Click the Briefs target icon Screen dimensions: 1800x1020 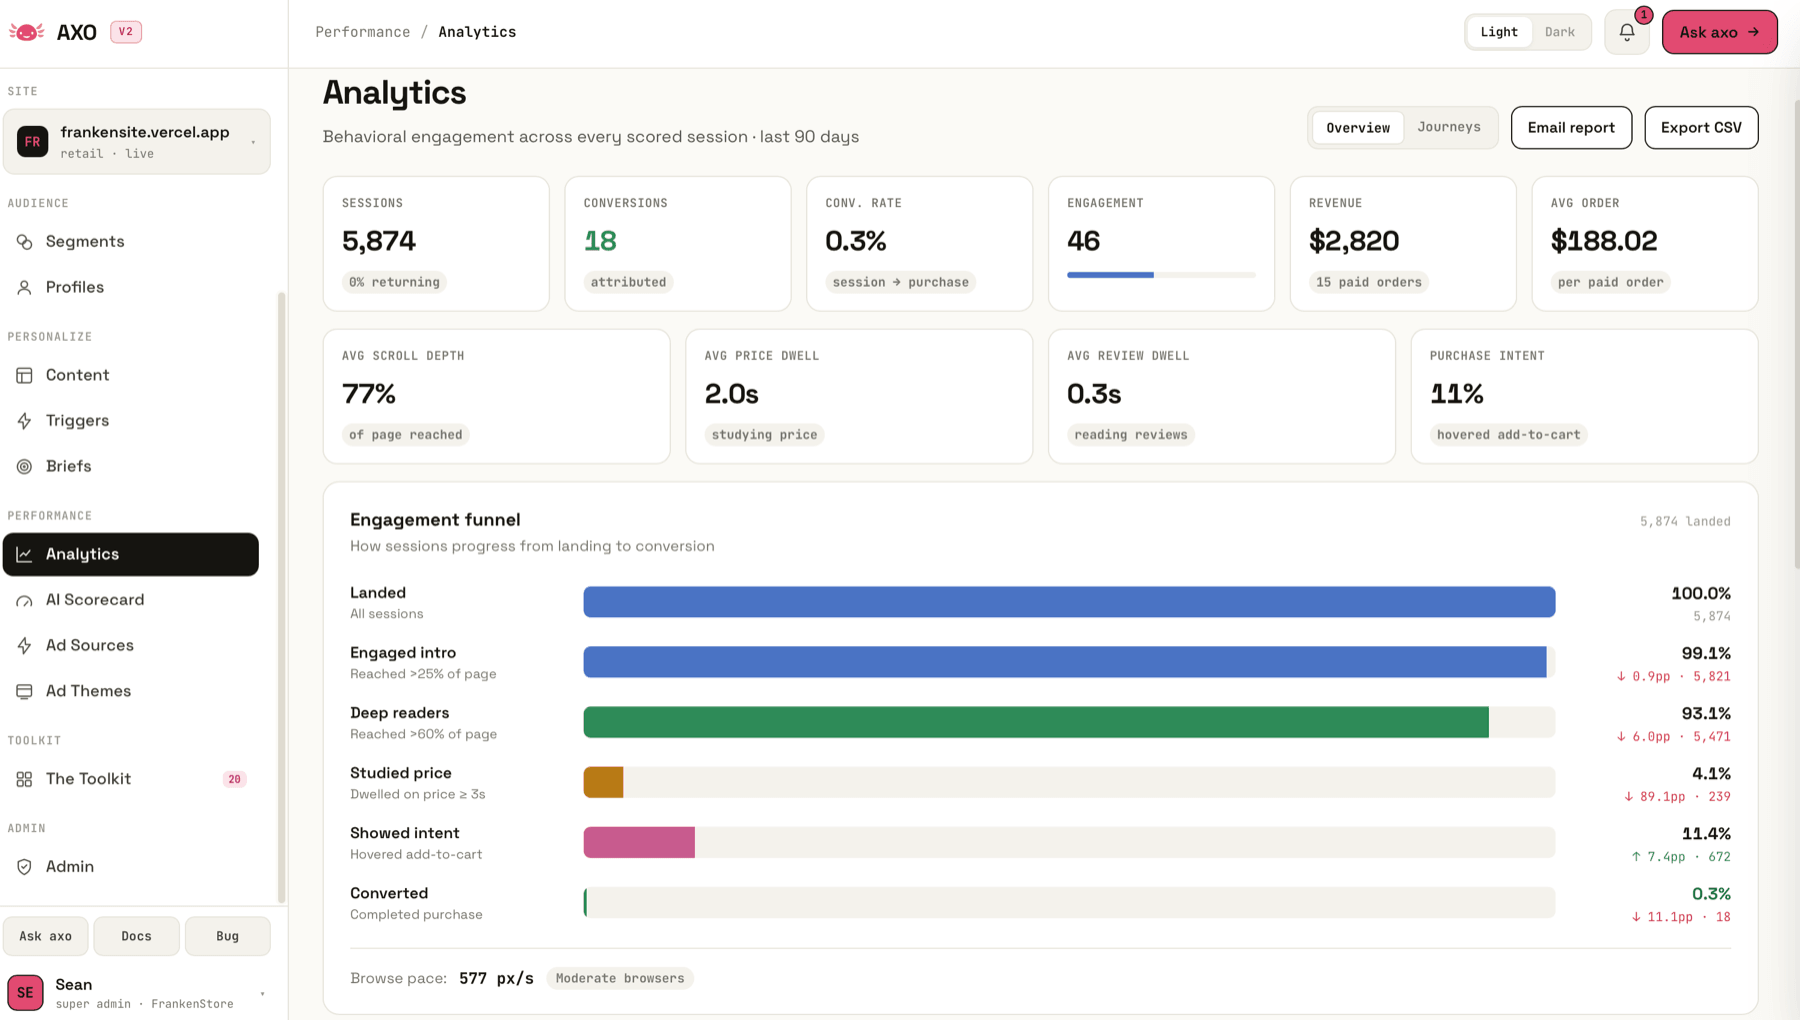click(x=25, y=467)
